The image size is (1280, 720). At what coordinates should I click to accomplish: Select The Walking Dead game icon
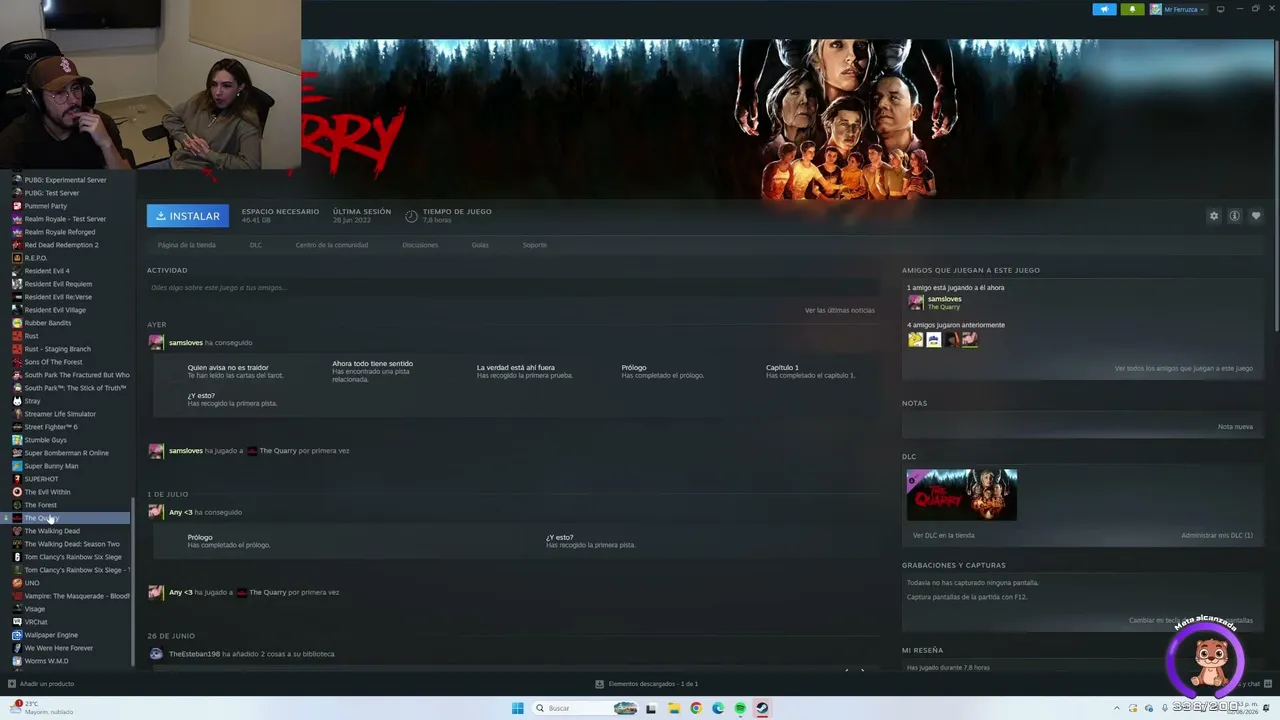(17, 531)
